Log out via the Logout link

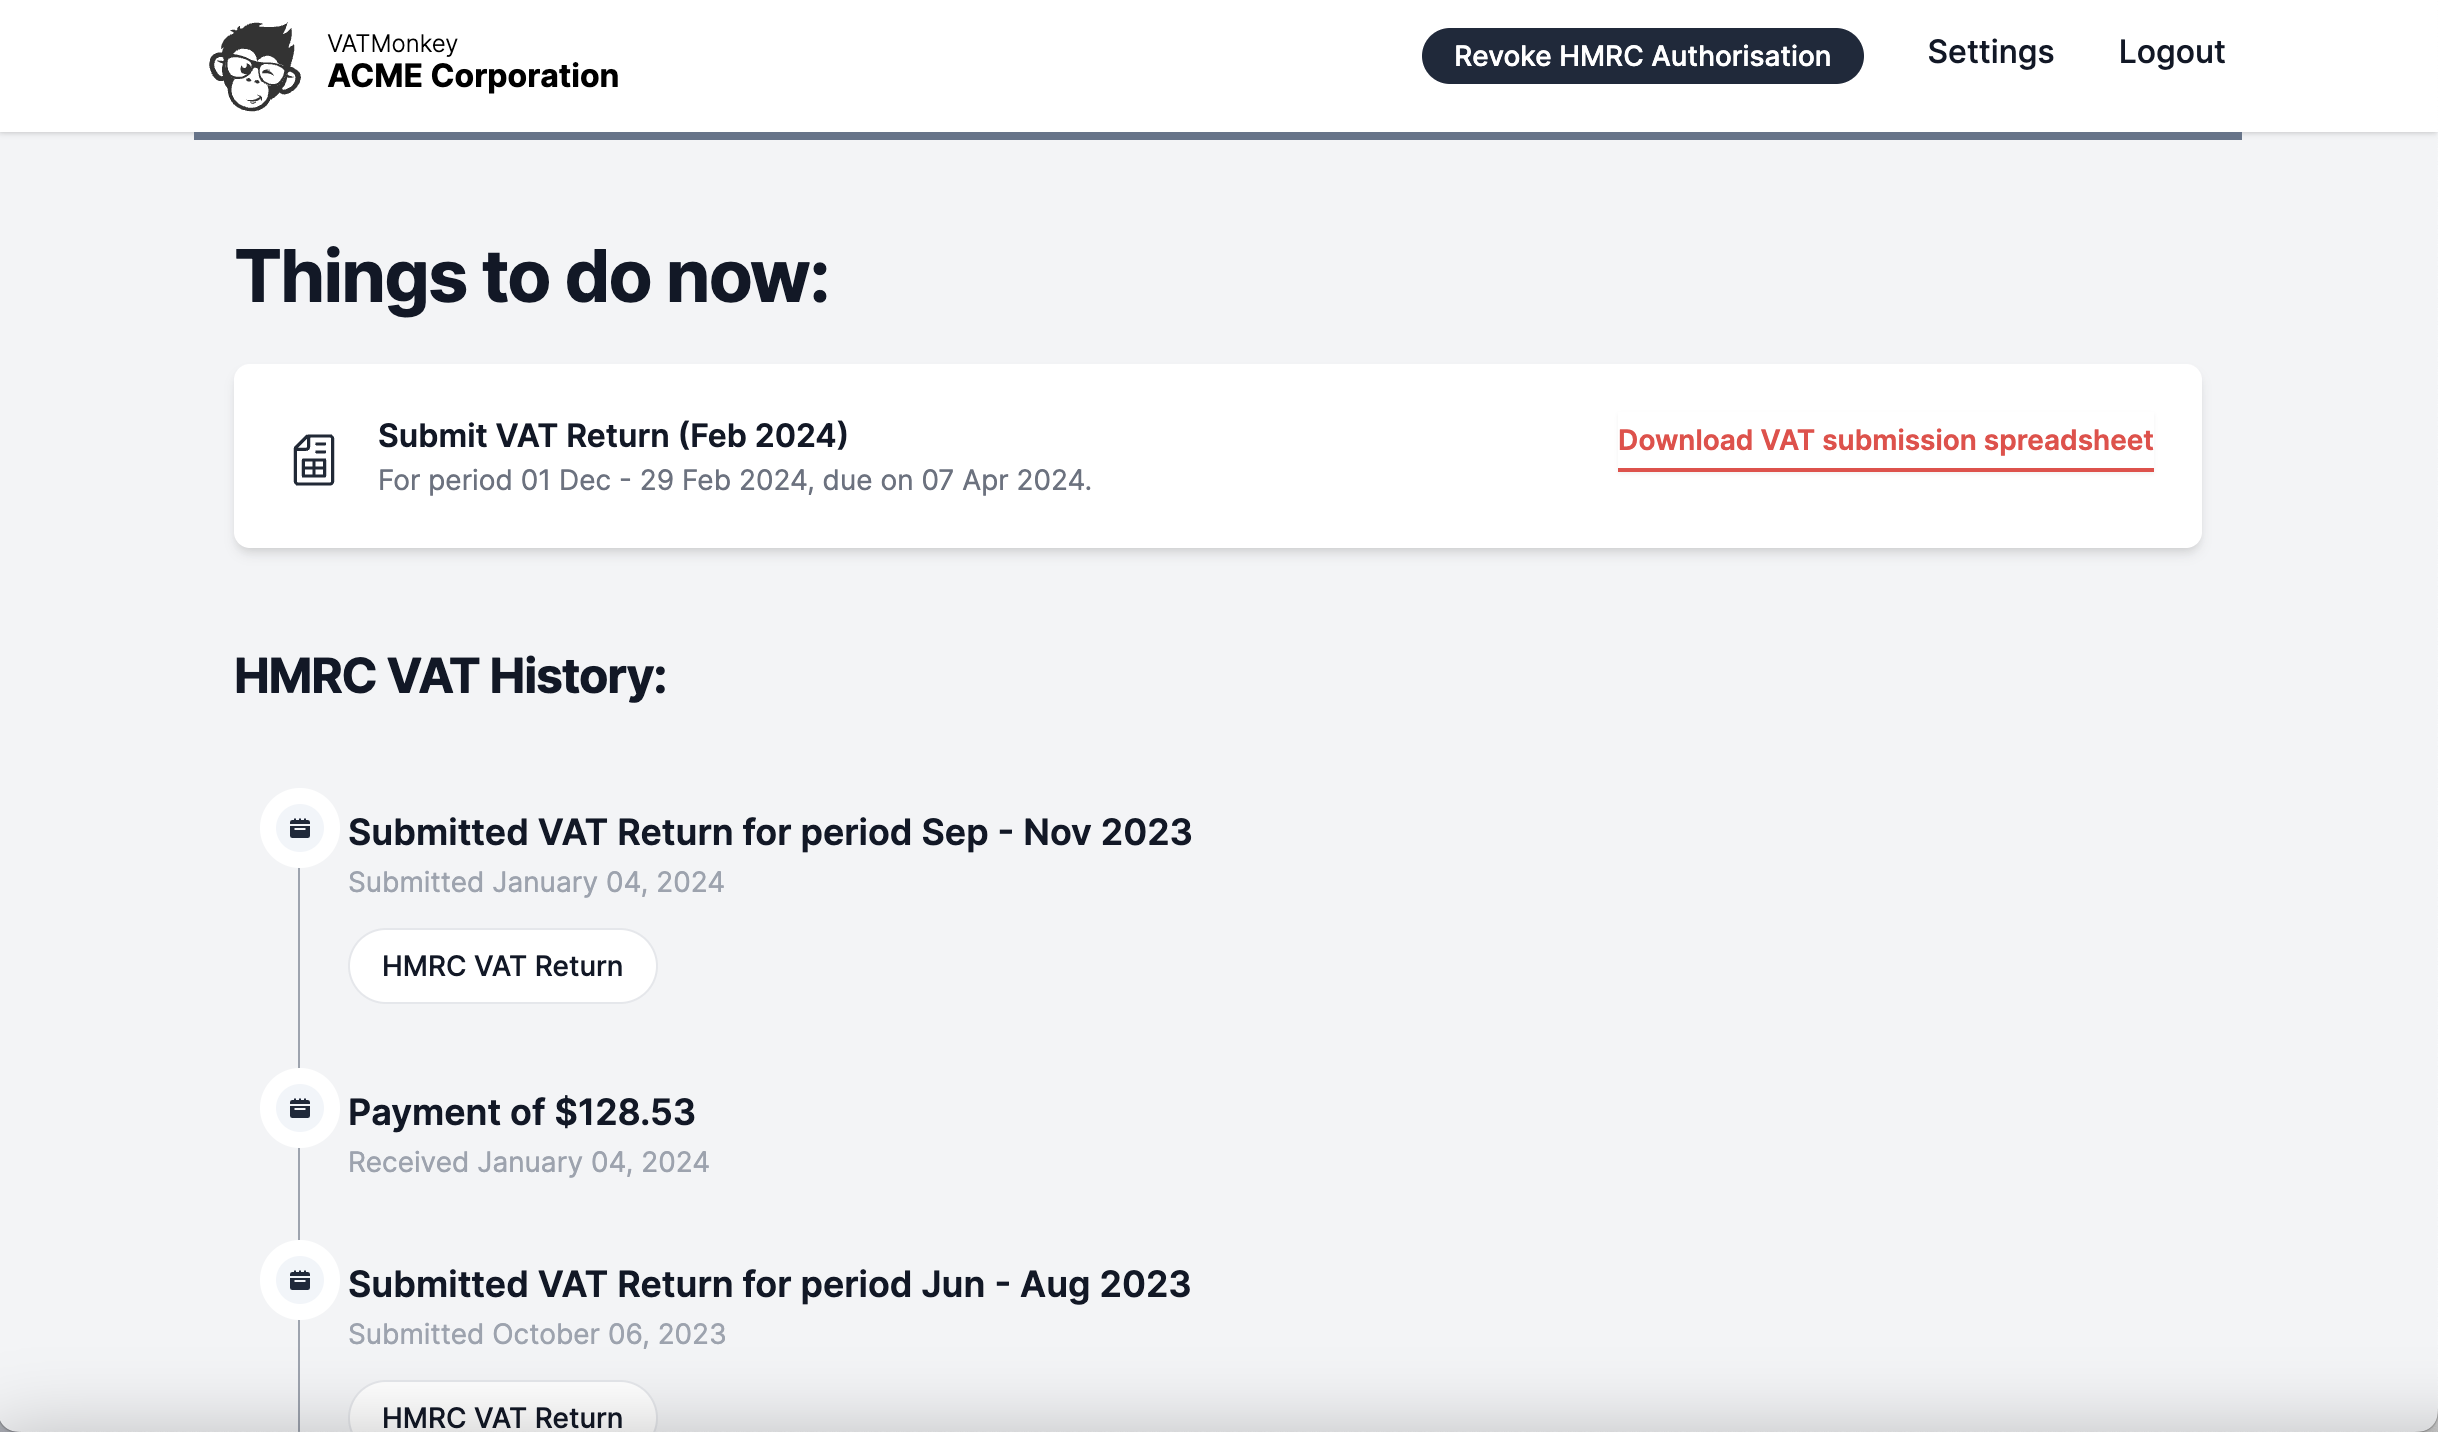click(2171, 52)
